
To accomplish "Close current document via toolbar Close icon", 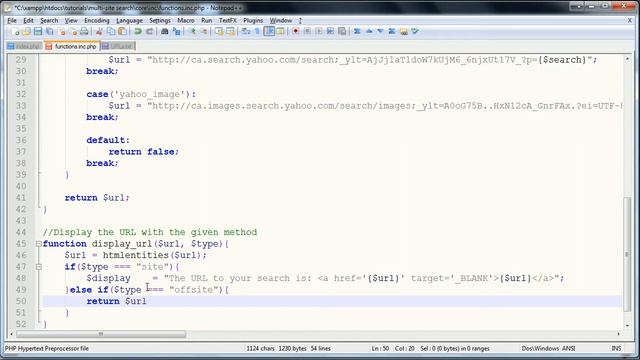I will click(62, 31).
